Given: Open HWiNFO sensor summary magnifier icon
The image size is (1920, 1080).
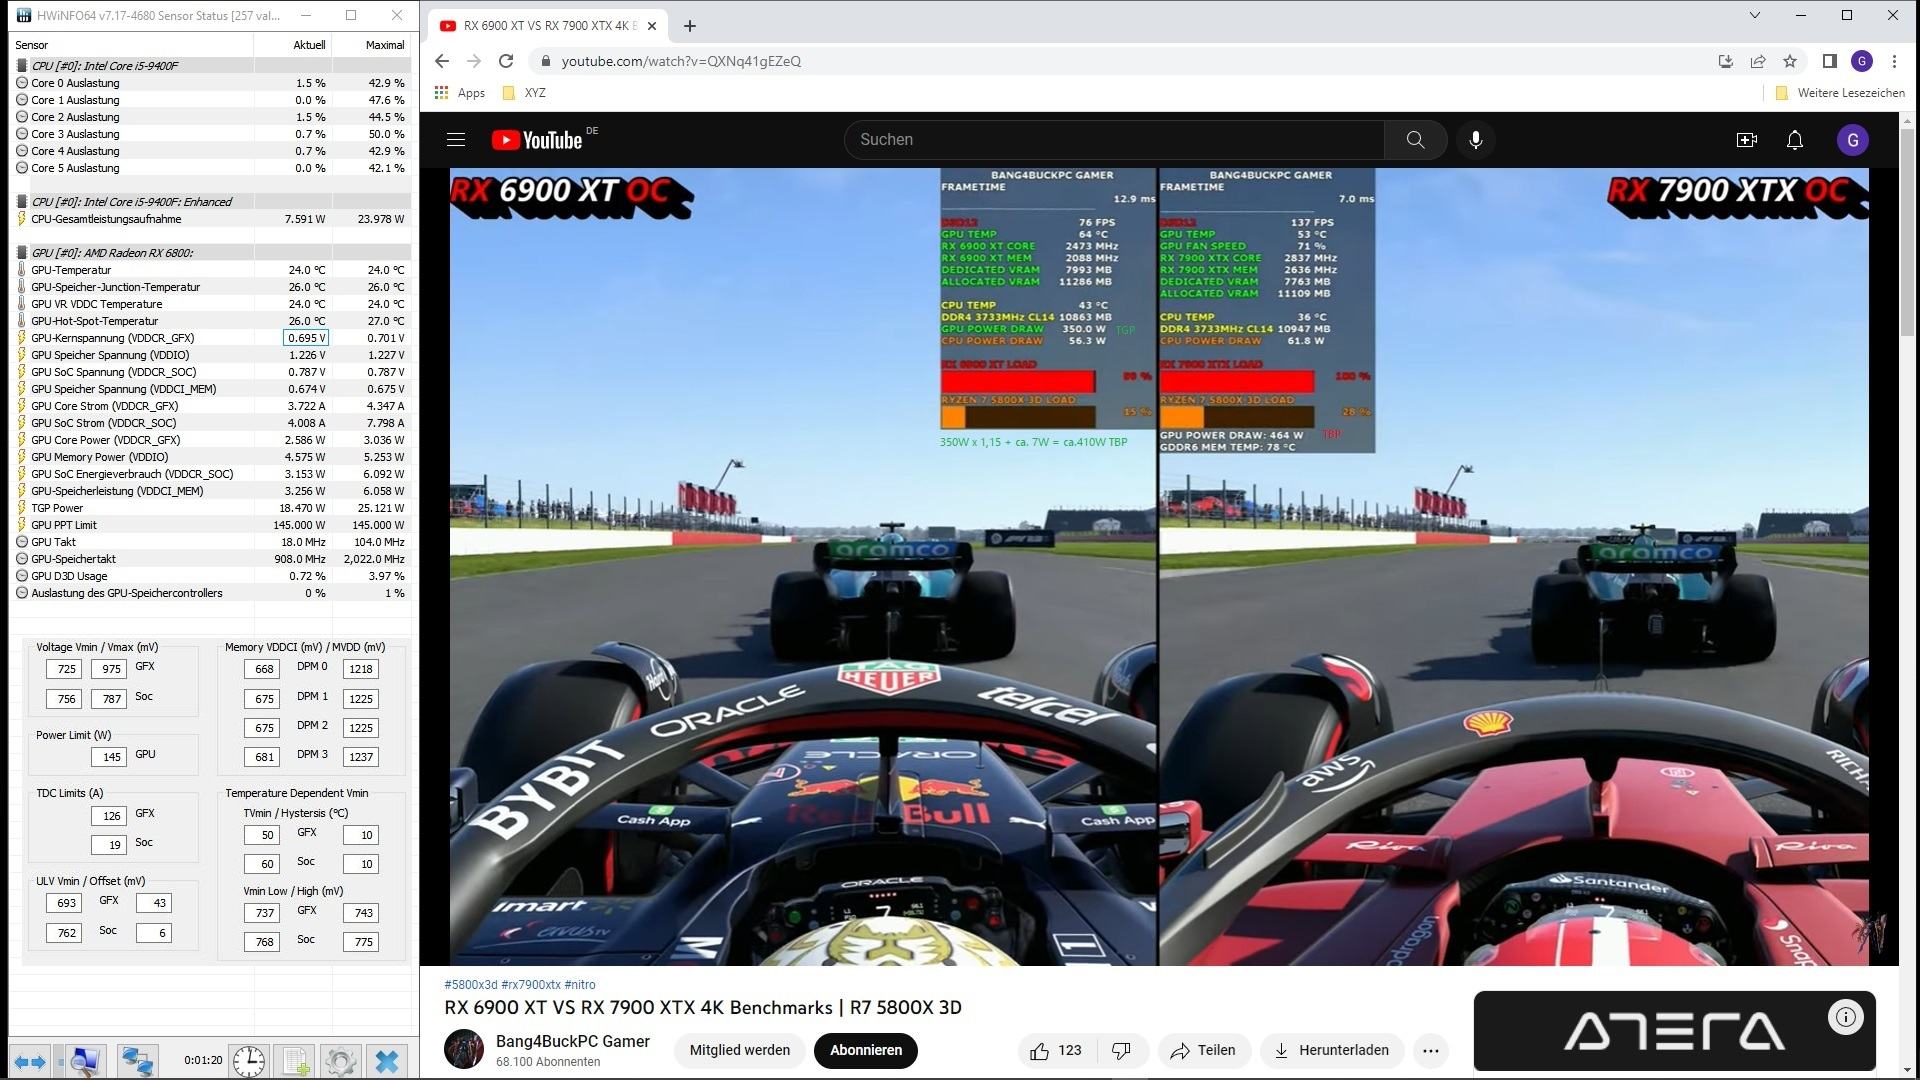Looking at the screenshot, I should point(84,1061).
